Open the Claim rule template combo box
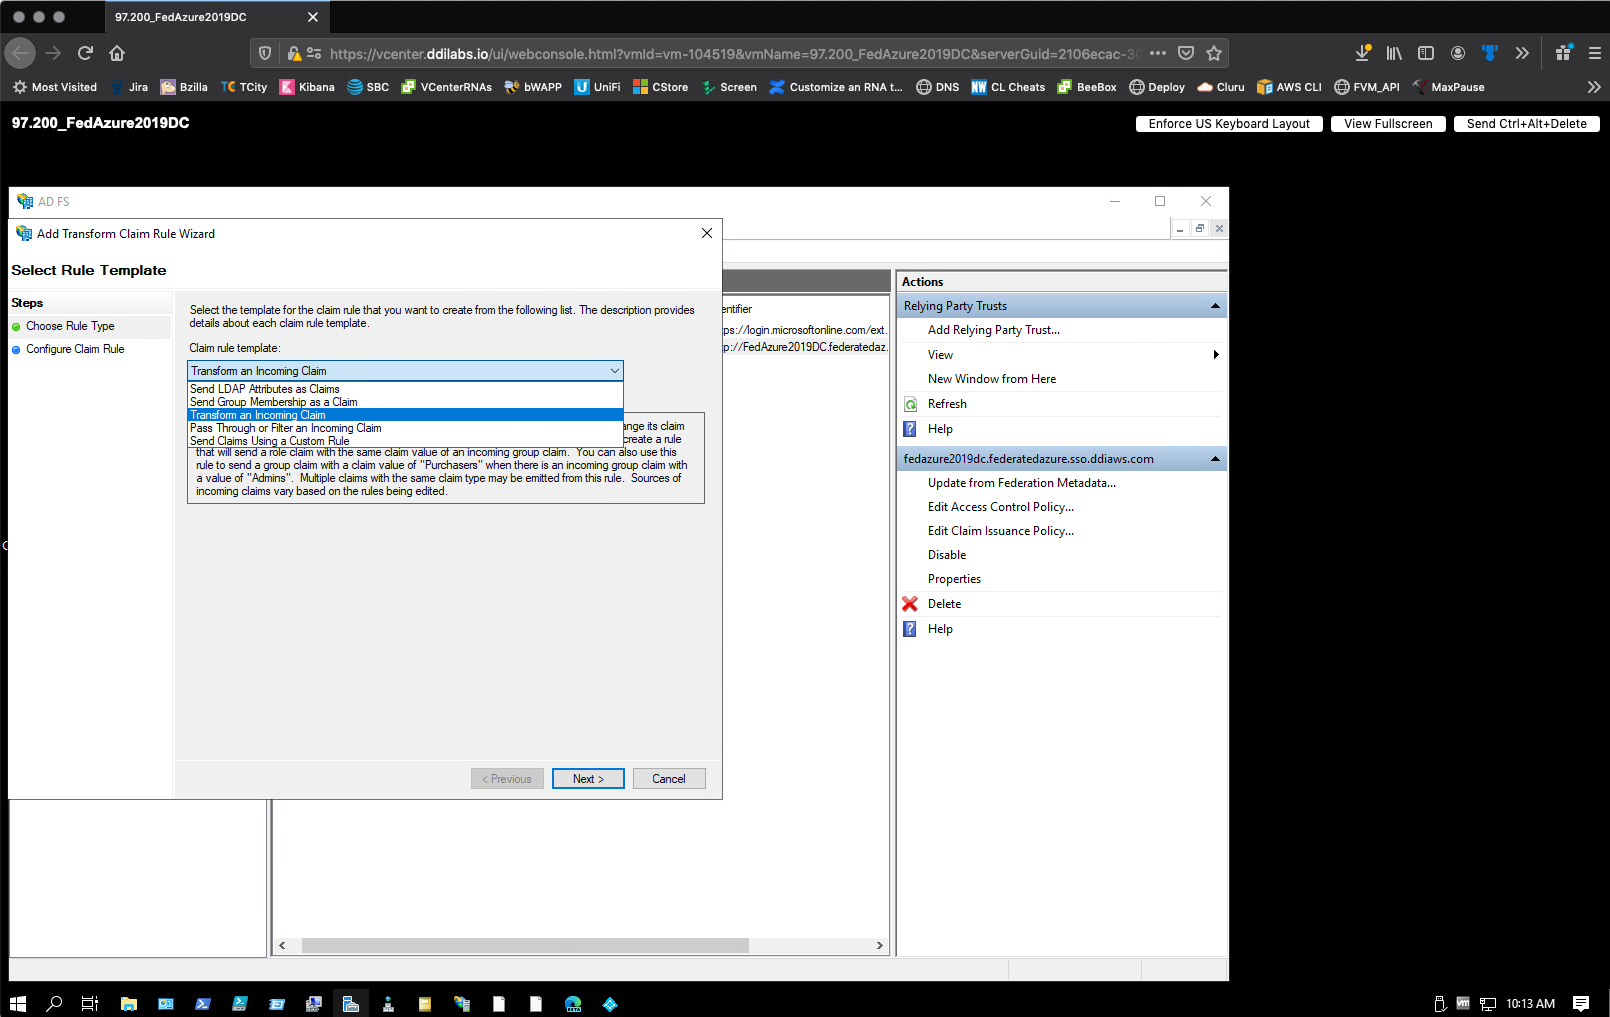This screenshot has width=1610, height=1017. point(405,371)
